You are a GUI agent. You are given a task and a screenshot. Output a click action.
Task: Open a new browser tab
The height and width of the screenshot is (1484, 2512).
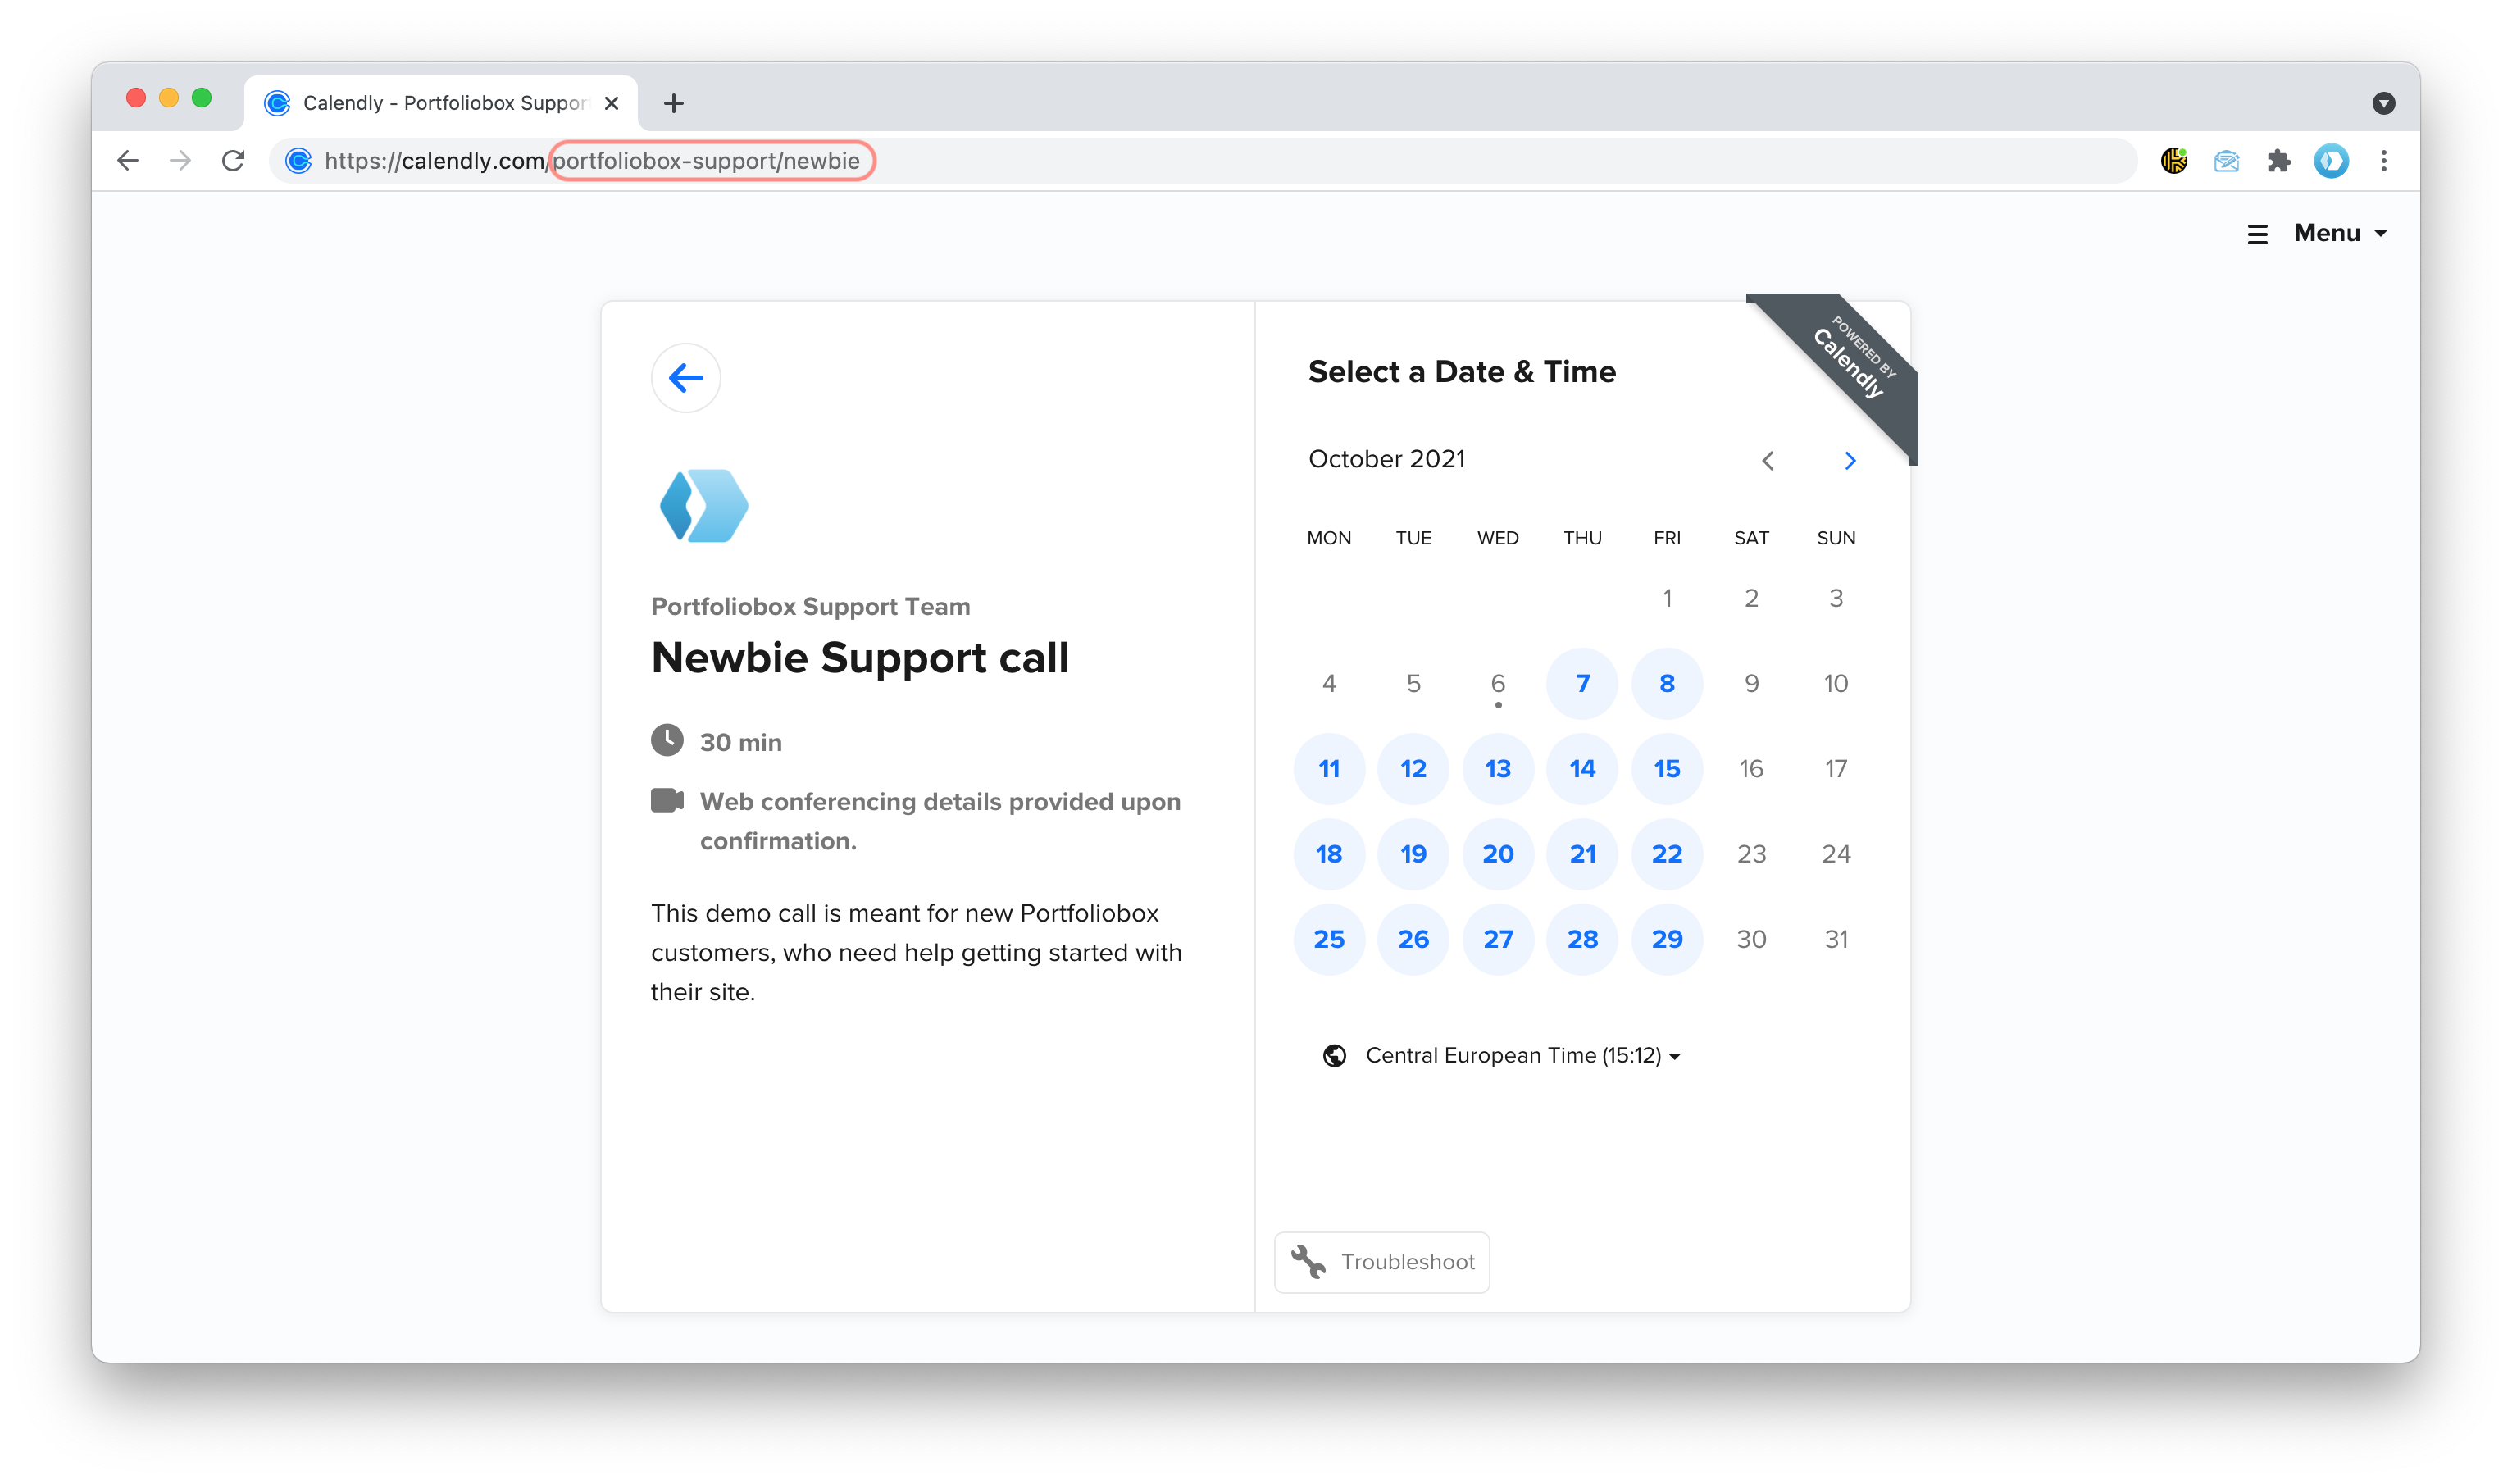(x=674, y=102)
